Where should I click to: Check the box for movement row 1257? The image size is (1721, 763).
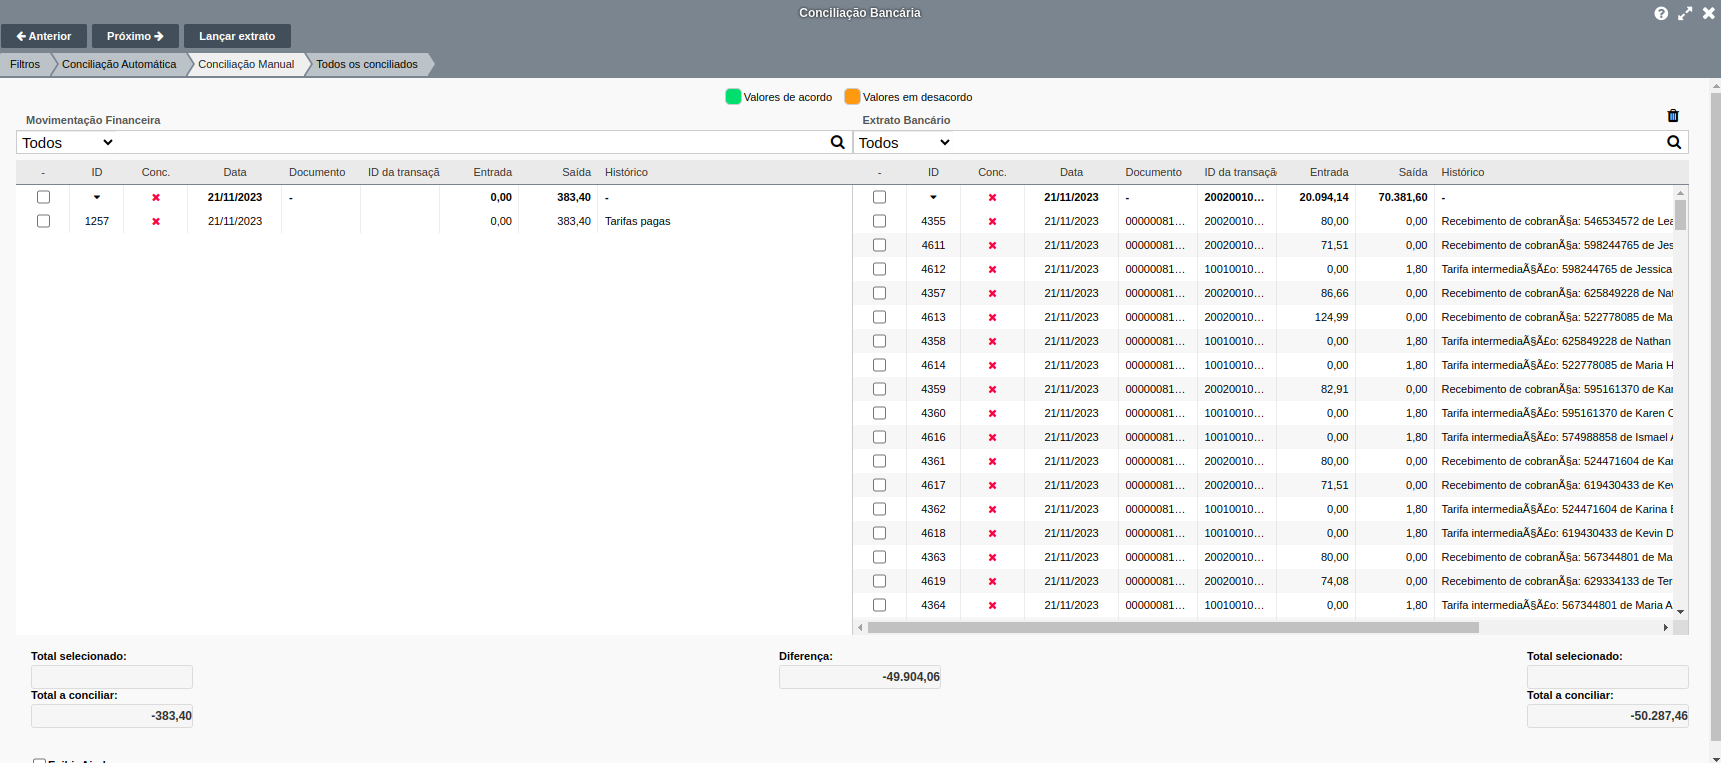[43, 221]
